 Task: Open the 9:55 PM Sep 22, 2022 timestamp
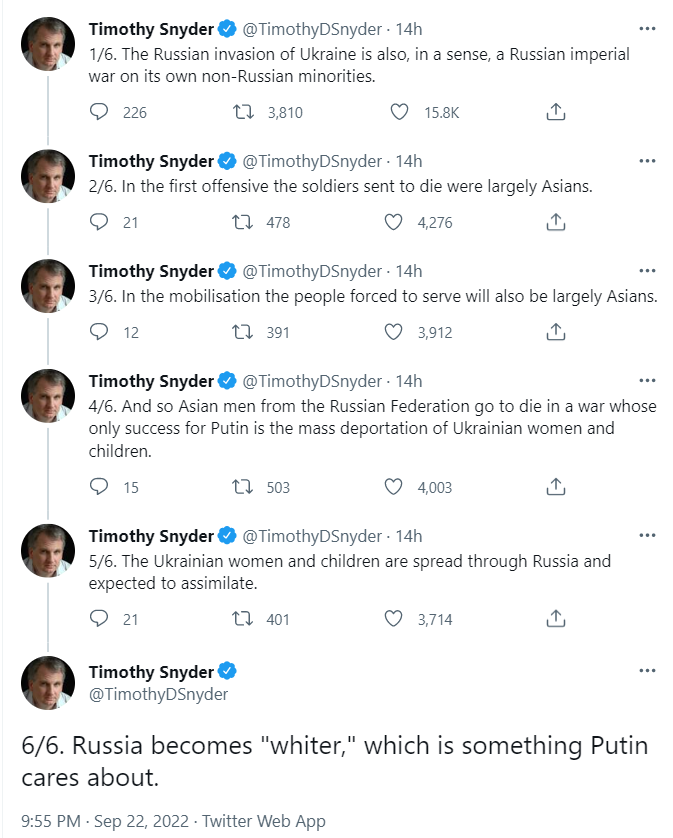(x=105, y=821)
